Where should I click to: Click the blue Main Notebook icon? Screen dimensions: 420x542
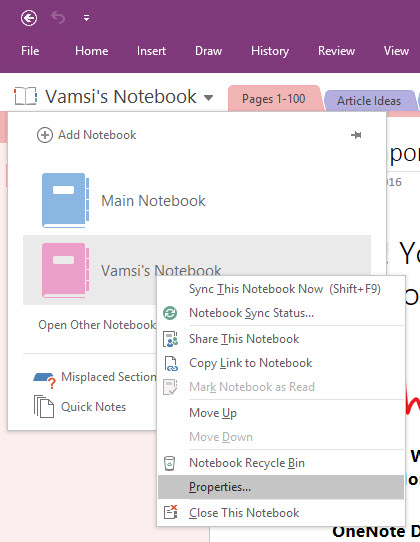[65, 200]
